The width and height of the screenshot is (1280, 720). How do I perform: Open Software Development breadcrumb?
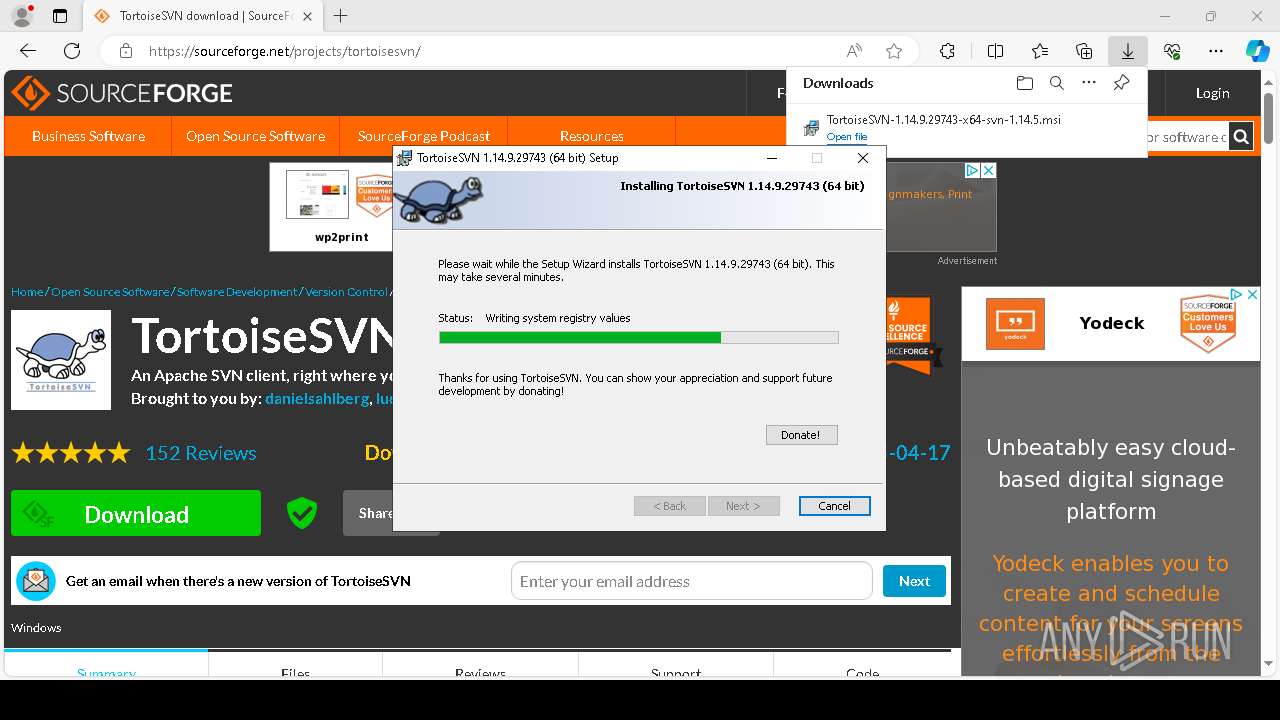click(237, 292)
